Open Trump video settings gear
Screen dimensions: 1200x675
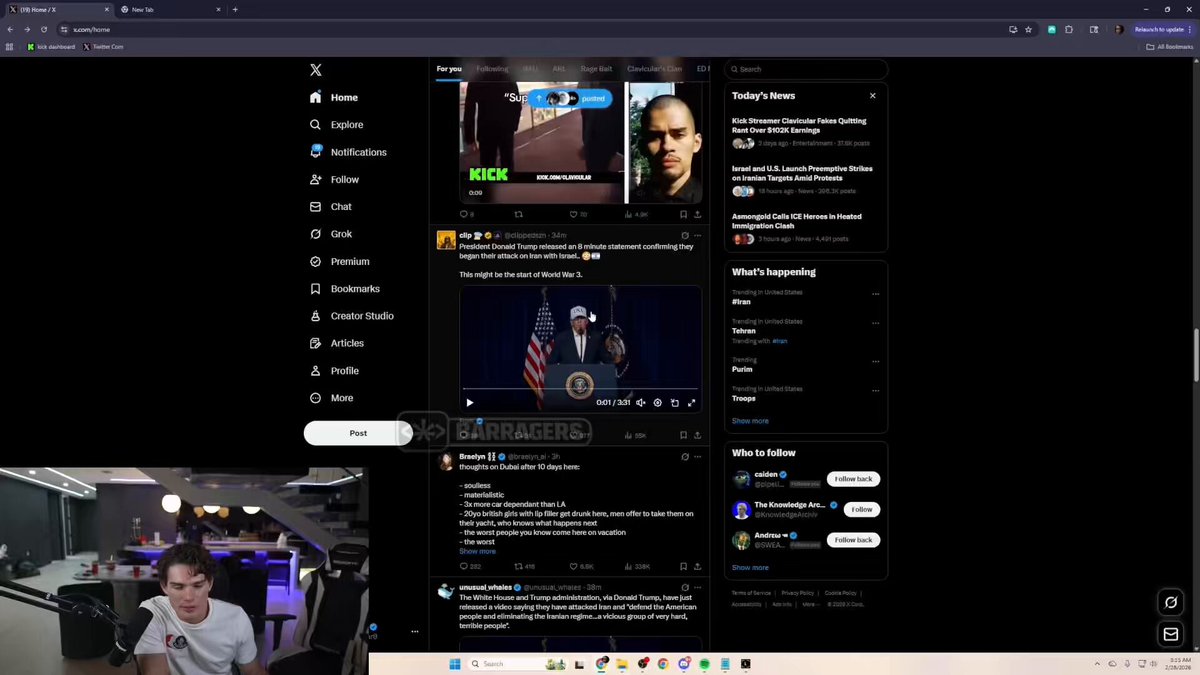pos(657,403)
